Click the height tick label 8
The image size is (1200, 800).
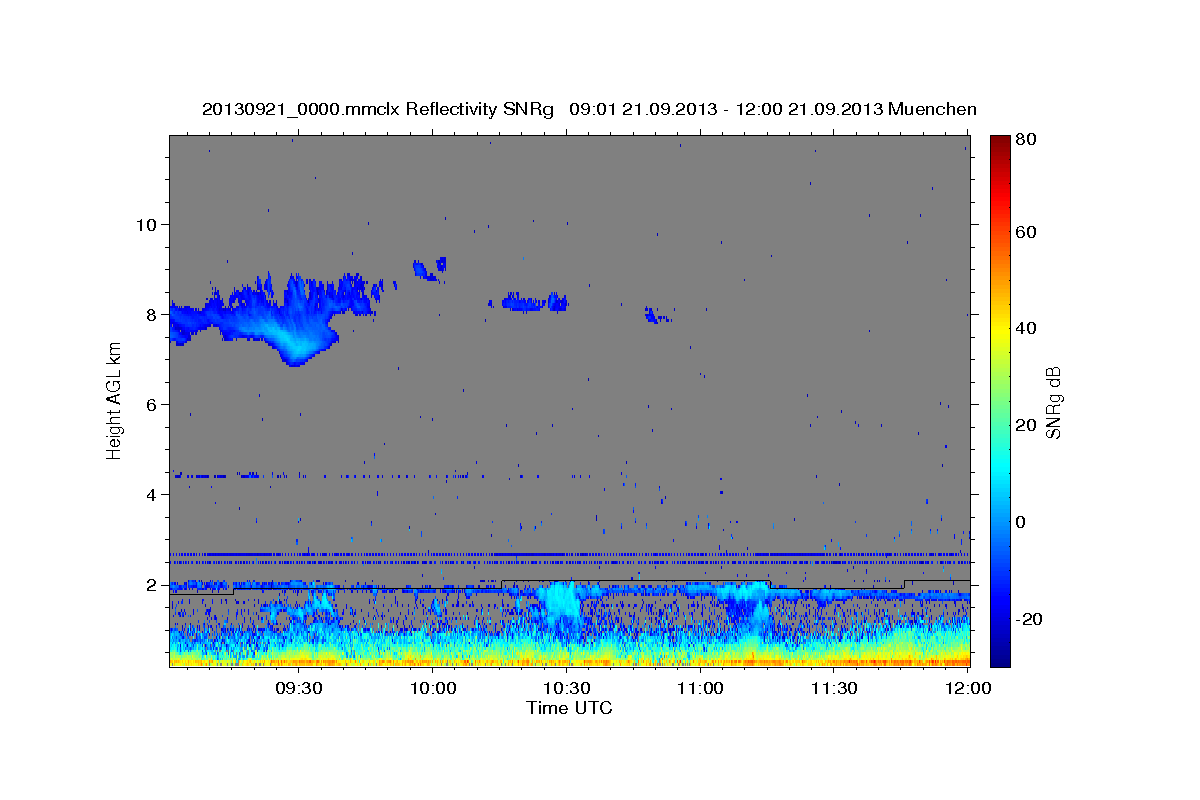[152, 314]
